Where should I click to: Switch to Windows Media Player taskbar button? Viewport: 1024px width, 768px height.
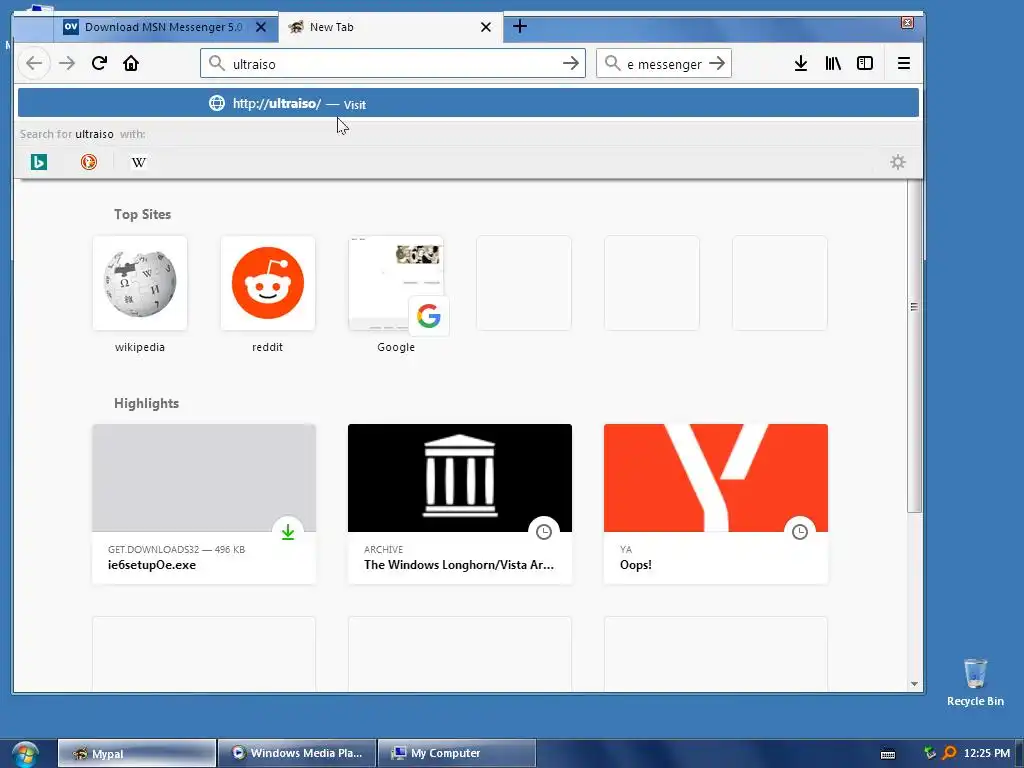296,753
